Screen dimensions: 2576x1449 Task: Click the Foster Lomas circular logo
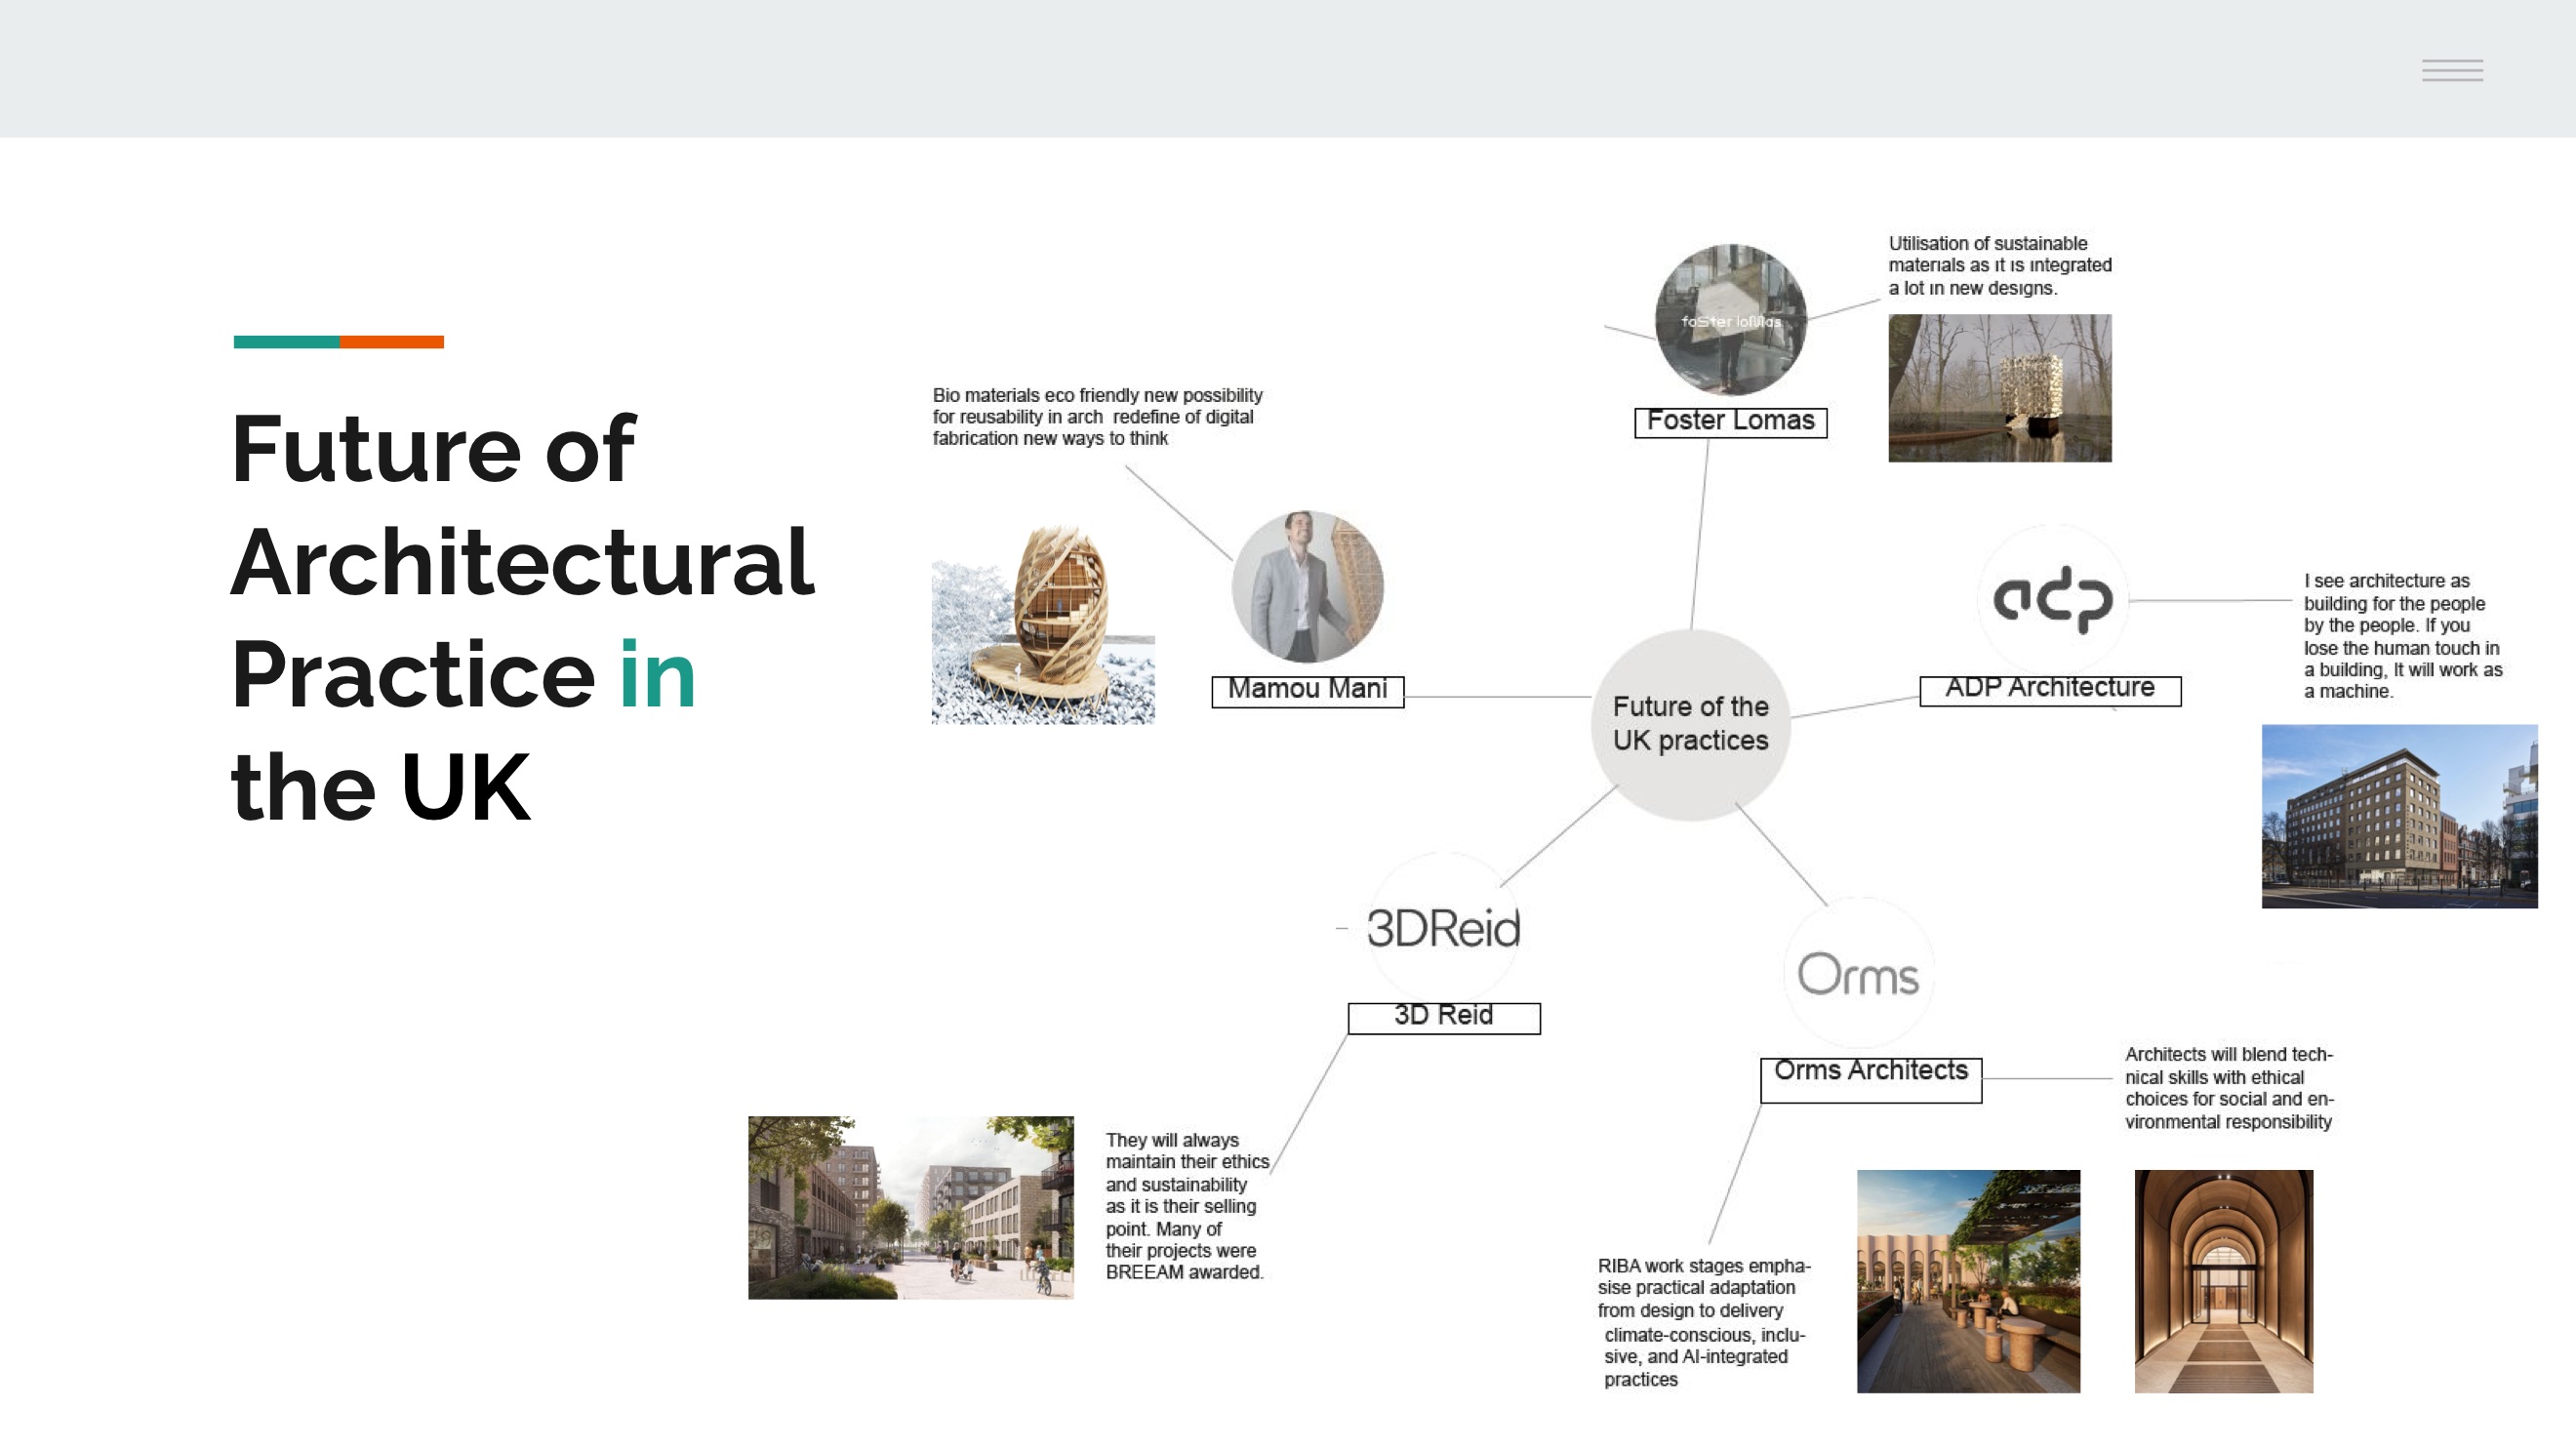[x=1731, y=320]
